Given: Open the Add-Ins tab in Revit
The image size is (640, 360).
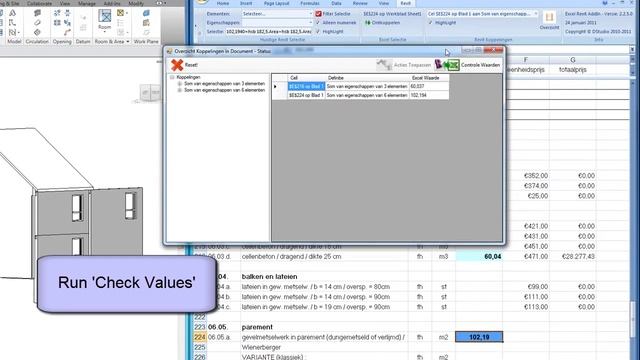Looking at the screenshot, I should [112, 3].
